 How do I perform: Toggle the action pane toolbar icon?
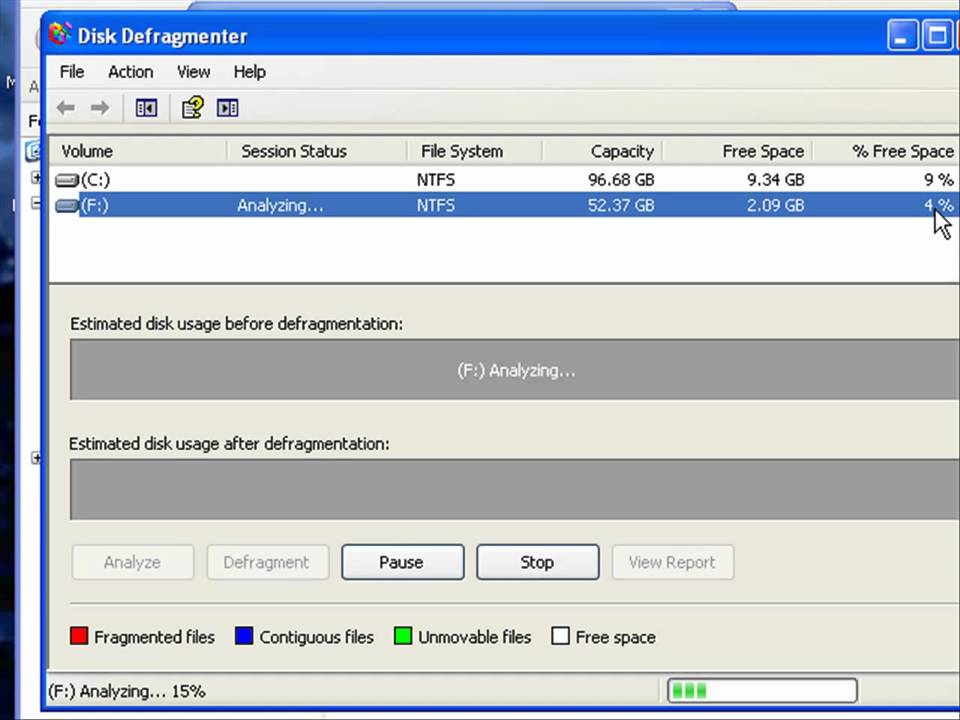228,108
